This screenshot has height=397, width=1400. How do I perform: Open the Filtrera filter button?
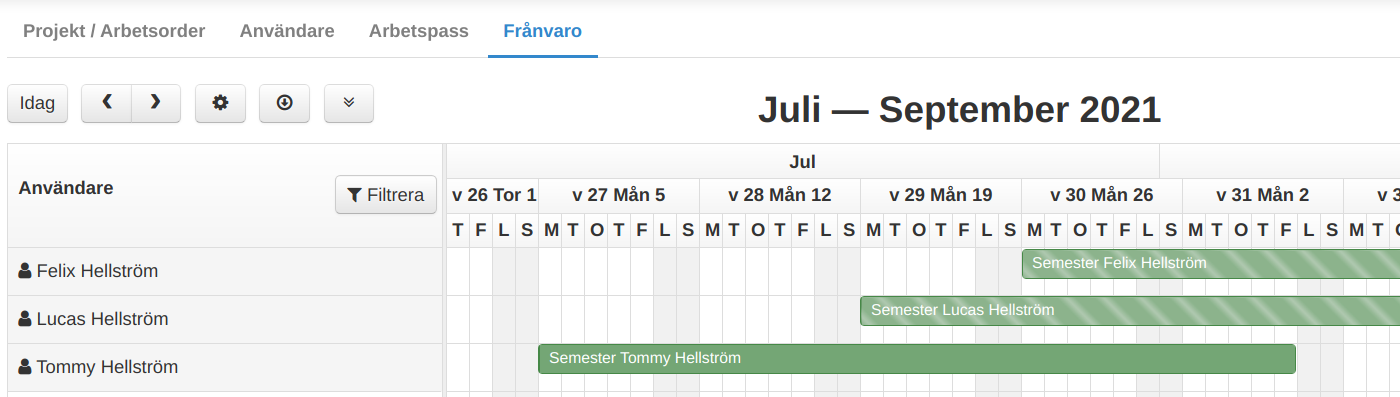pos(386,195)
